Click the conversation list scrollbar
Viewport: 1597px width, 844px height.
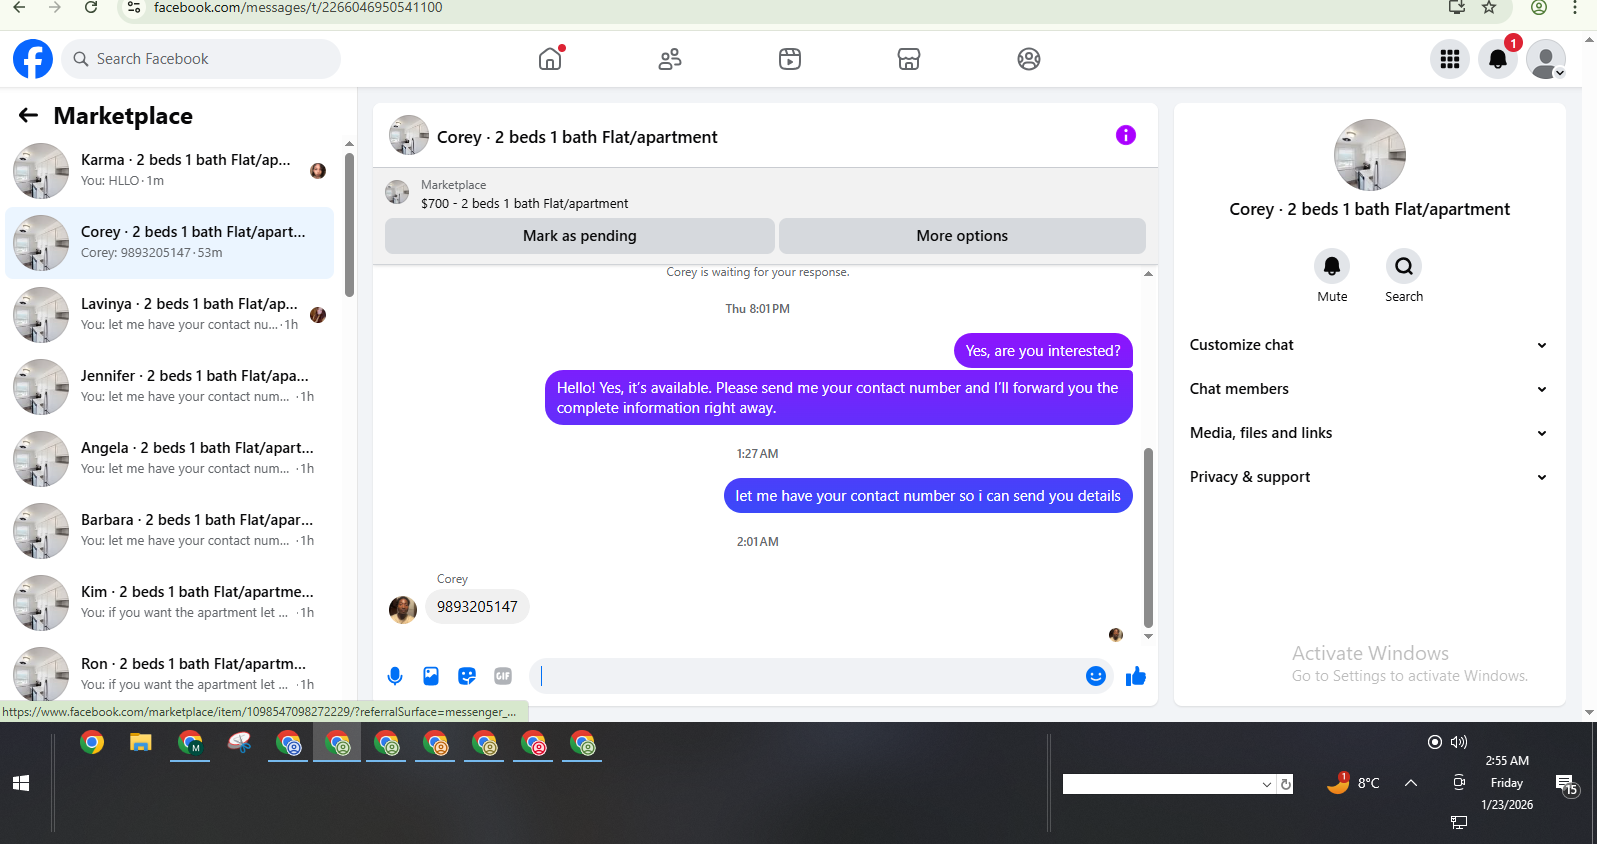[349, 225]
